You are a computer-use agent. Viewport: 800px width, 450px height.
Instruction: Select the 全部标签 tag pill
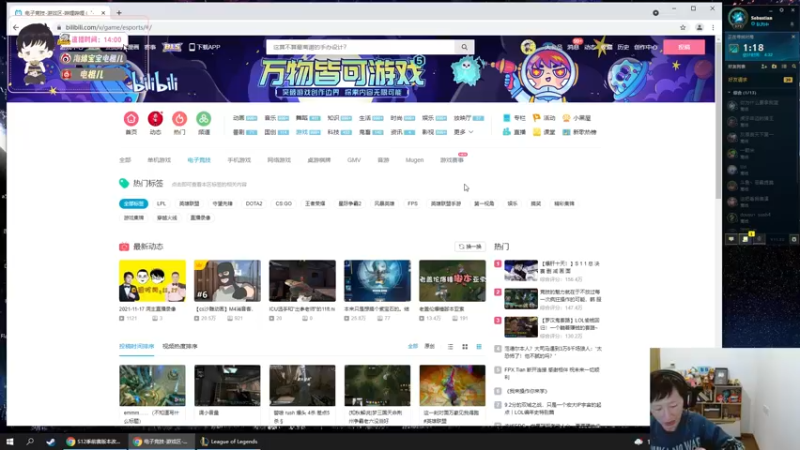[x=134, y=204]
